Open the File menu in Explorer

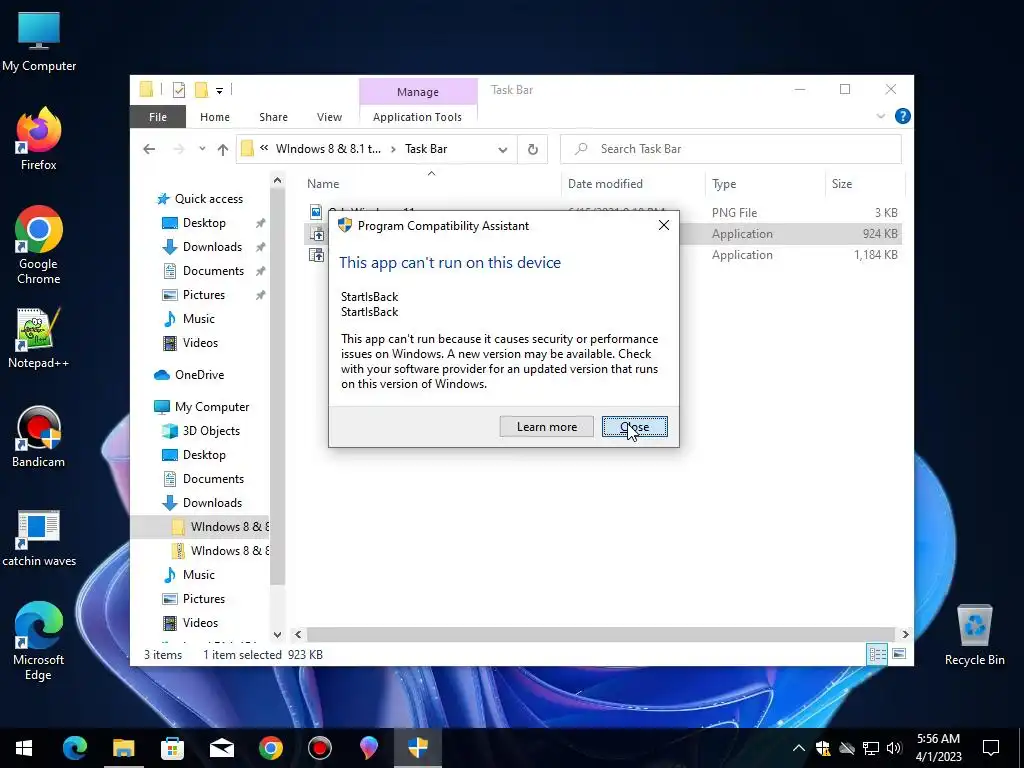pyautogui.click(x=158, y=117)
